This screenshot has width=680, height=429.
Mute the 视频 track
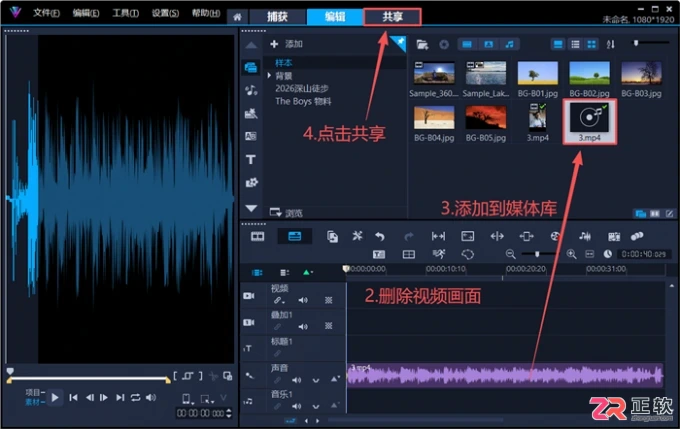[303, 300]
